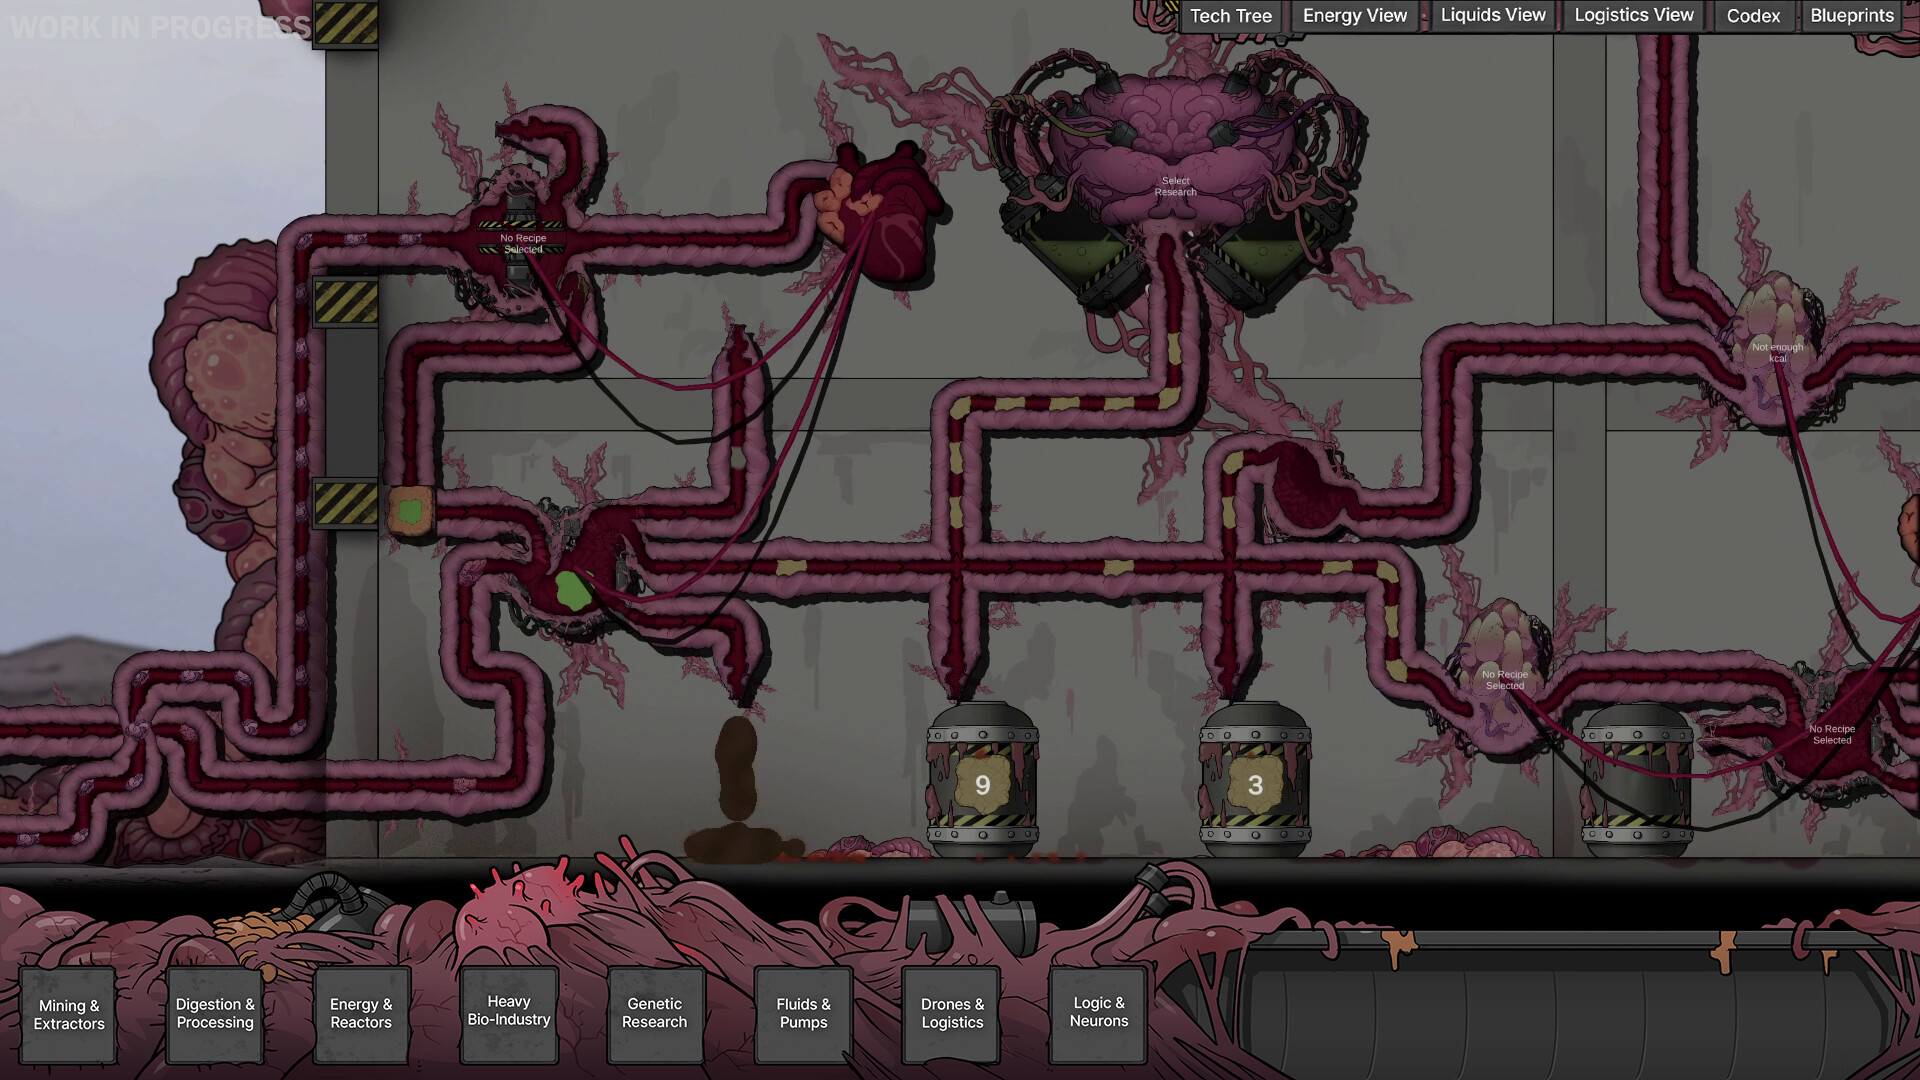Open the Blueprints library
The image size is (1920, 1080).
pos(1852,15)
